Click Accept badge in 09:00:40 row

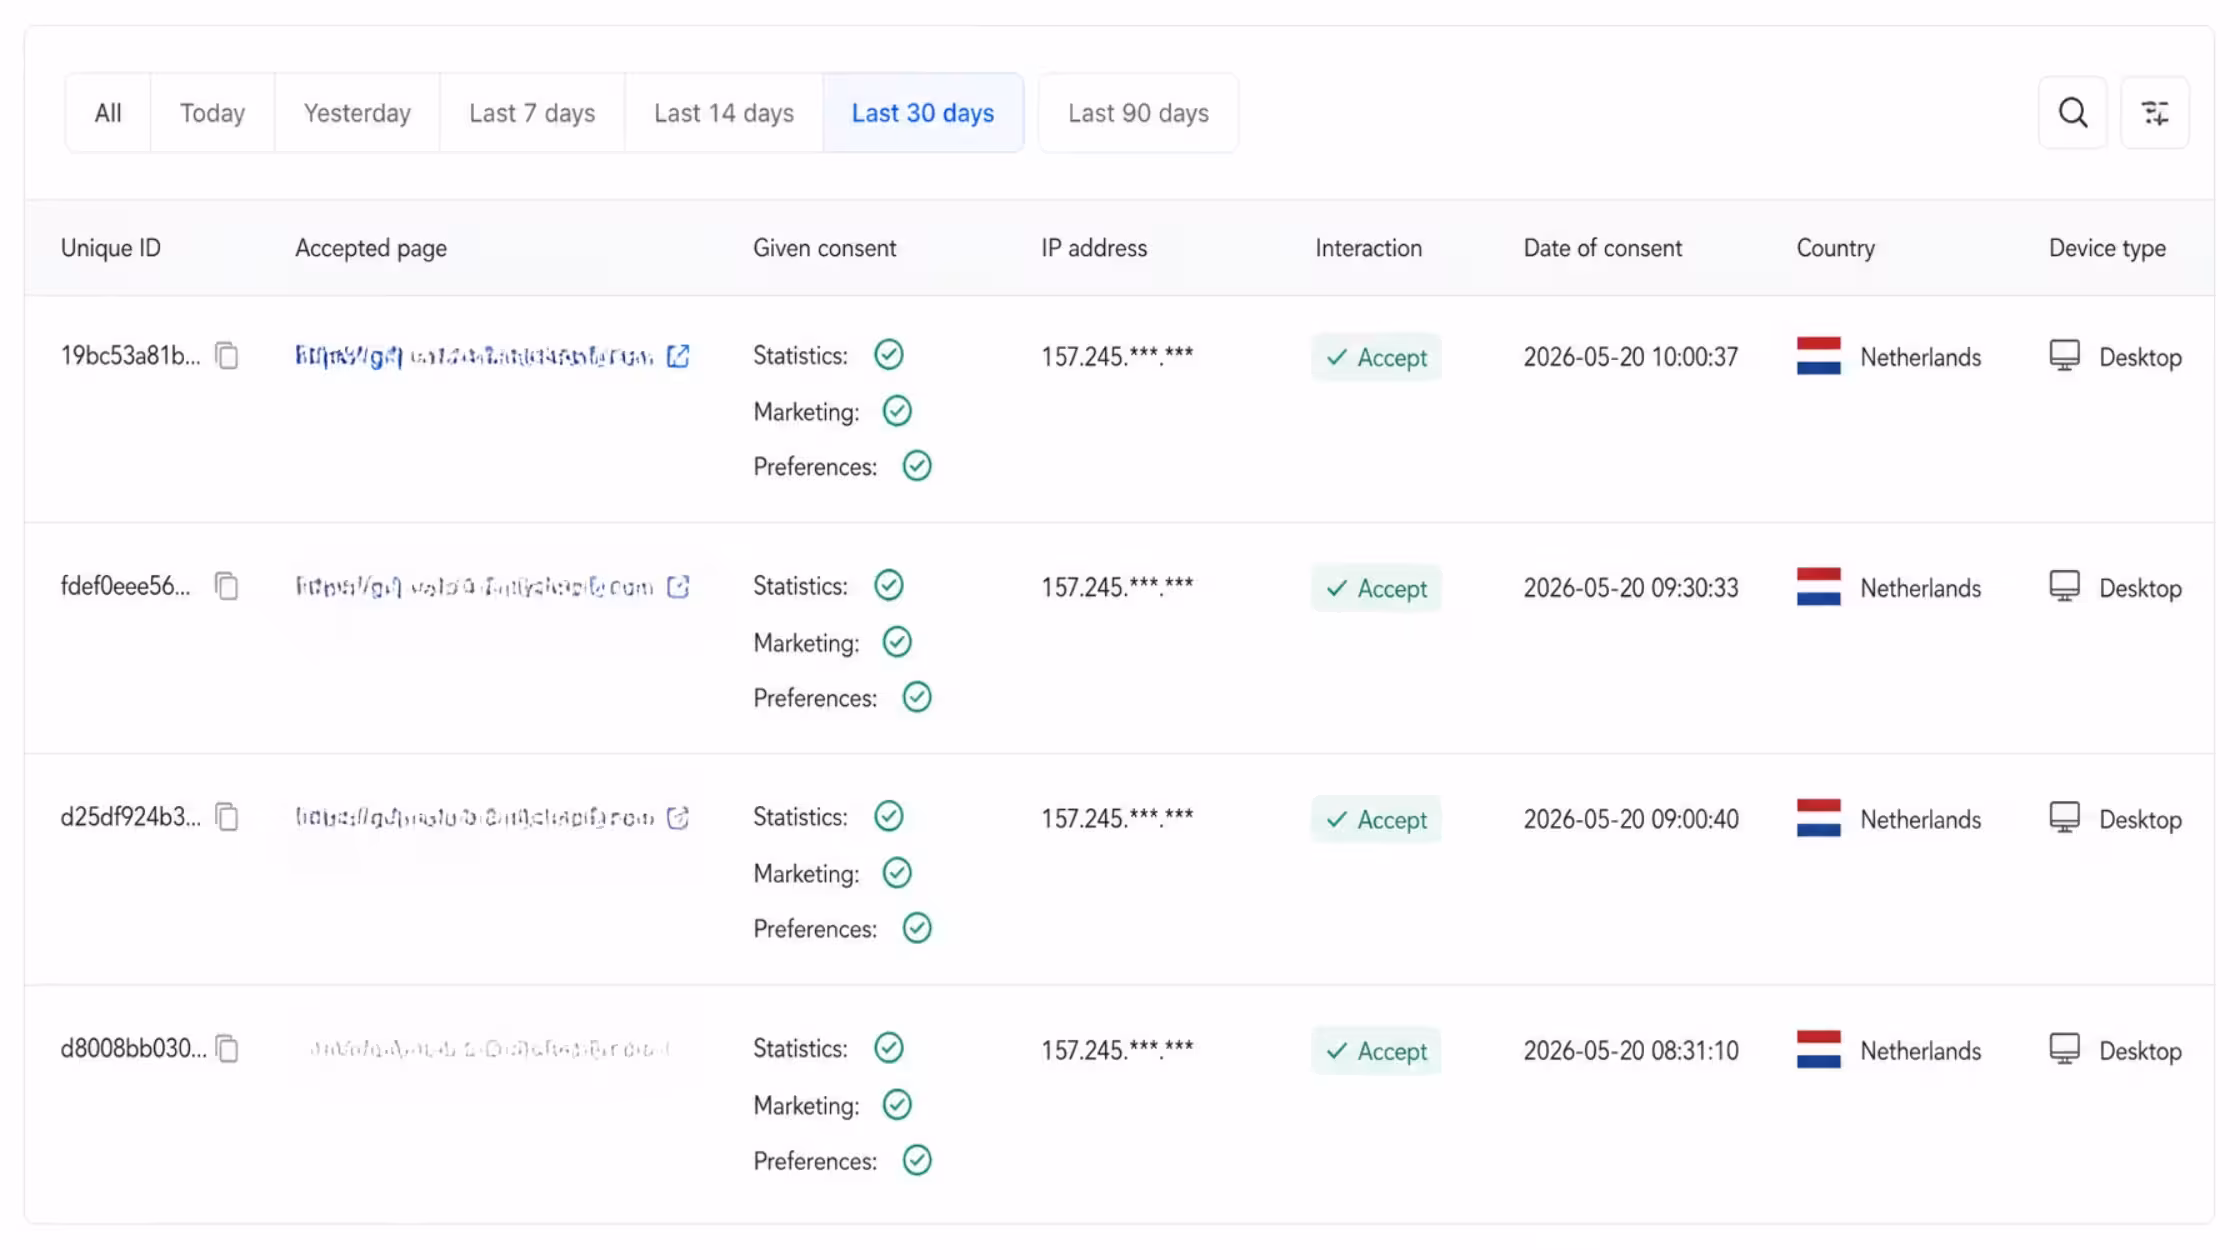pos(1376,819)
